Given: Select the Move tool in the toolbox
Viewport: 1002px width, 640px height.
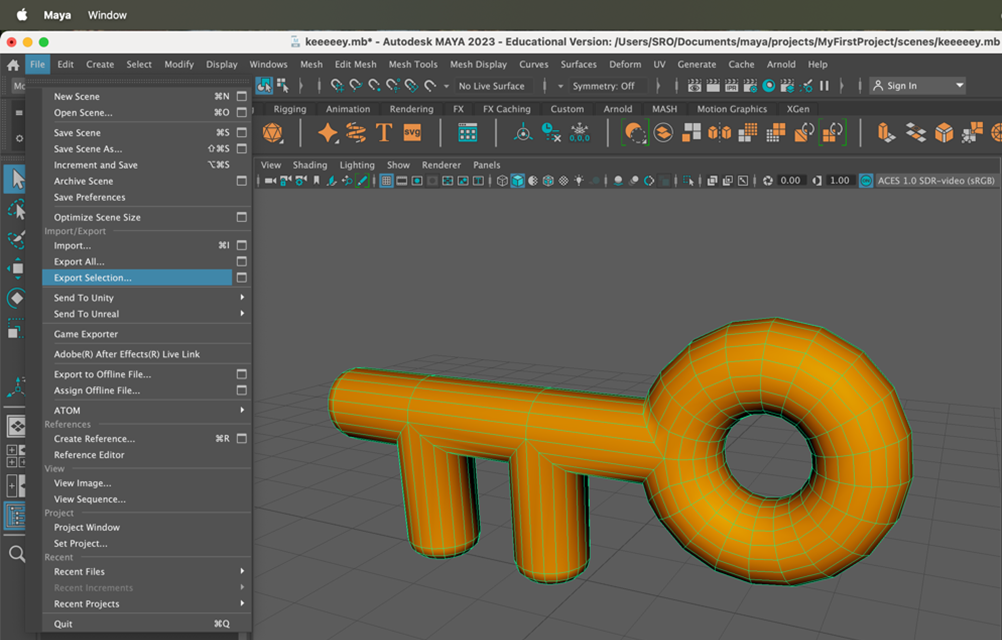Looking at the screenshot, I should (16, 268).
